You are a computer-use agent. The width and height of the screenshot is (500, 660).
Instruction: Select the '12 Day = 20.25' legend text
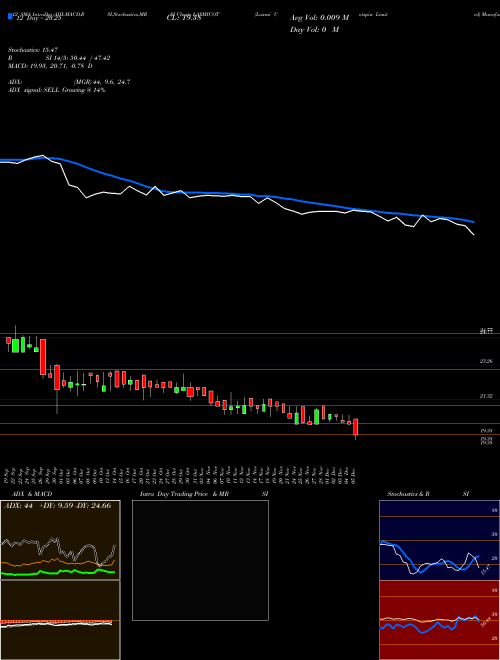coord(37,19)
